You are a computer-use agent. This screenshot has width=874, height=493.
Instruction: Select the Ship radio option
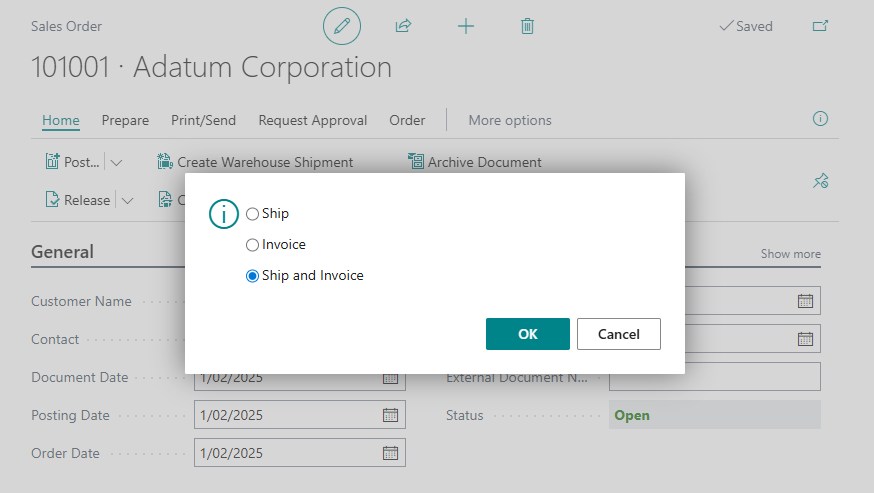(x=253, y=214)
